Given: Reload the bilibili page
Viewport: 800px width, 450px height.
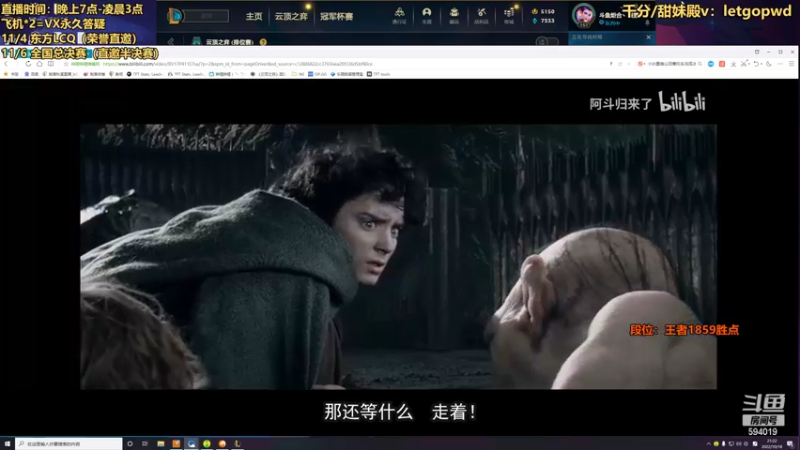Looking at the screenshot, I should (28, 64).
